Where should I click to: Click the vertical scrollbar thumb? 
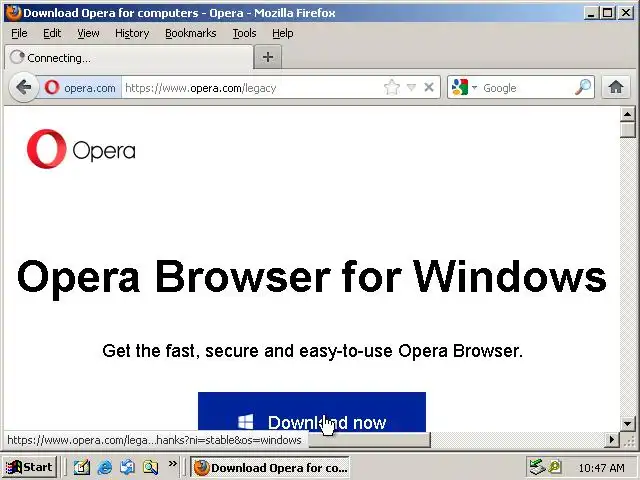pyautogui.click(x=627, y=130)
